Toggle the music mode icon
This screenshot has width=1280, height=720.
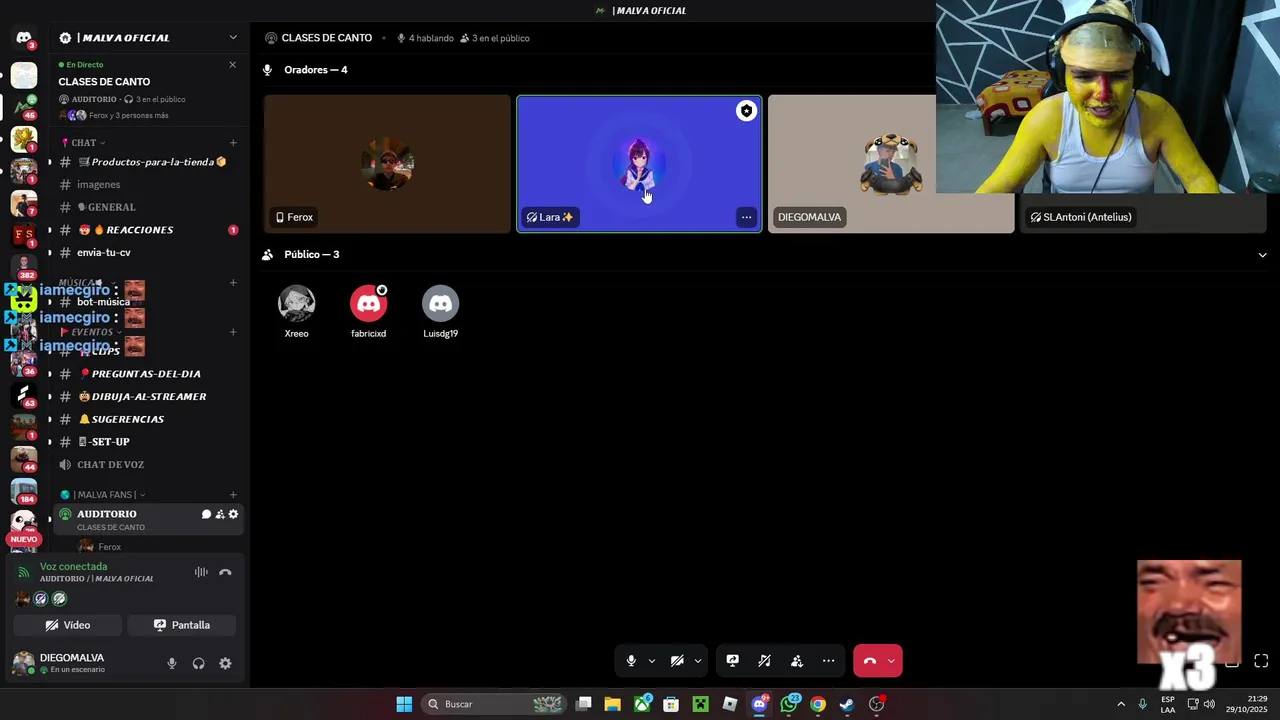[x=764, y=661]
